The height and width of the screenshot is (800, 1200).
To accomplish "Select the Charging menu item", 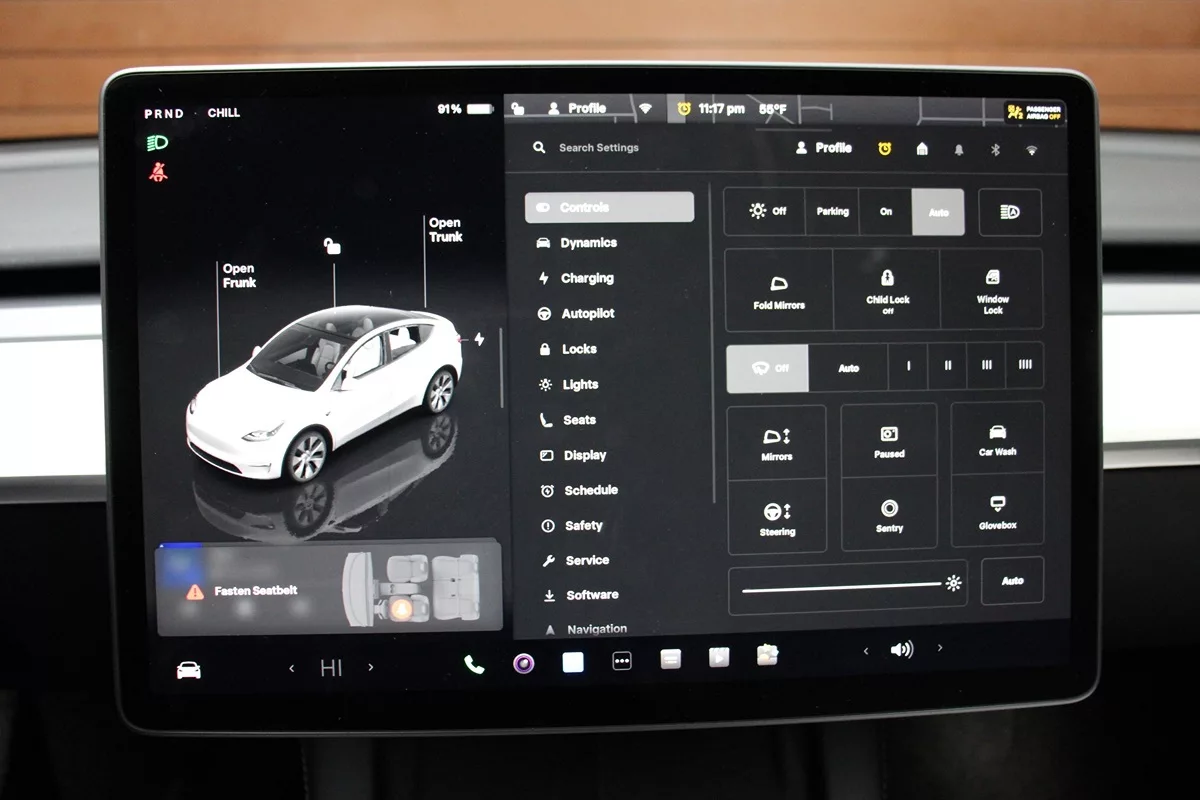I will [586, 278].
